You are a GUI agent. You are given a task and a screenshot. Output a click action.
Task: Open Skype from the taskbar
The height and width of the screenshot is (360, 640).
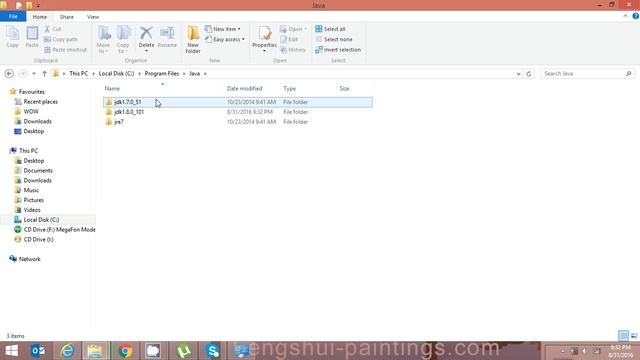213,351
